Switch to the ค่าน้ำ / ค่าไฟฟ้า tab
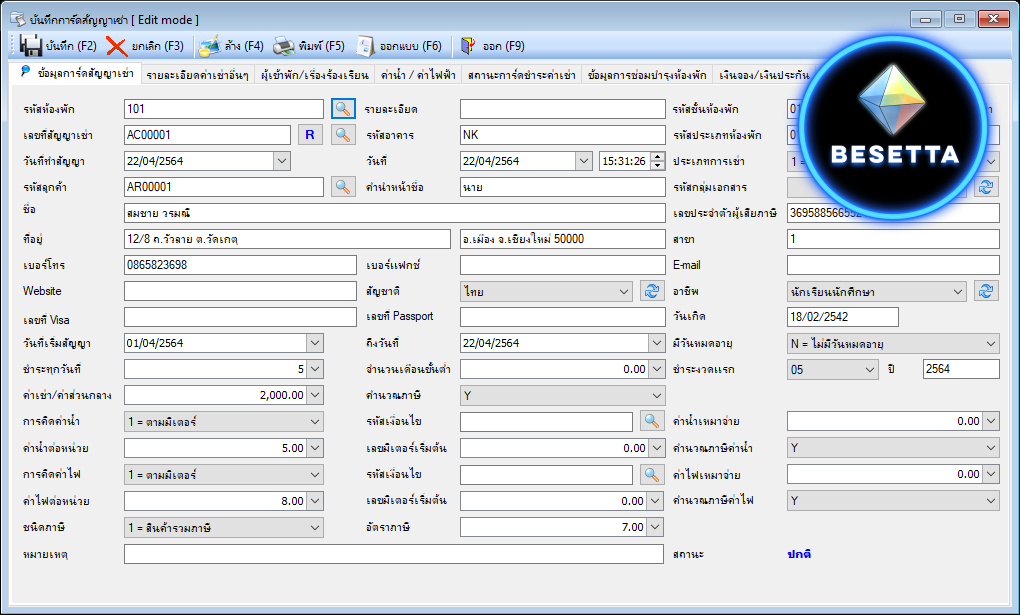The height and width of the screenshot is (615, 1020). point(417,75)
